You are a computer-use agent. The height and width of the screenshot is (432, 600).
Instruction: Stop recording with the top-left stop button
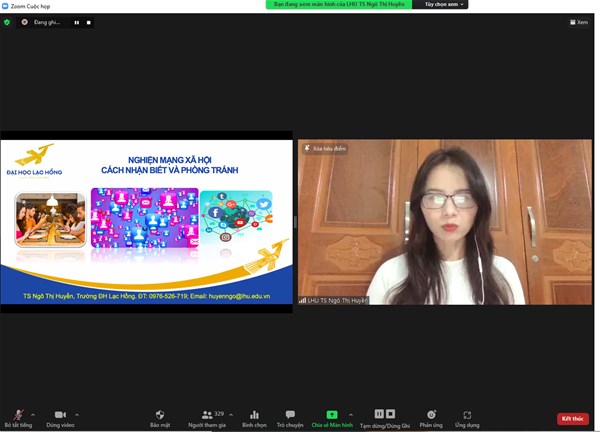[x=88, y=21]
